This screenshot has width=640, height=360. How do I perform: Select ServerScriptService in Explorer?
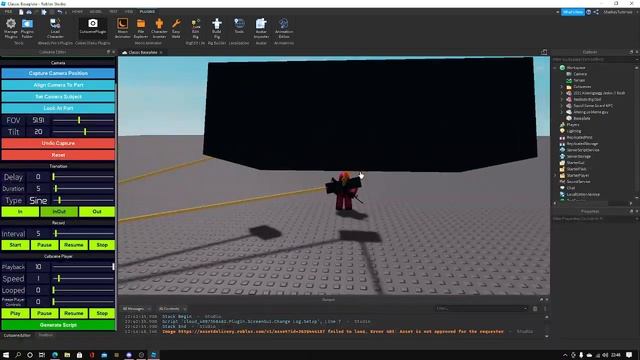(582, 150)
